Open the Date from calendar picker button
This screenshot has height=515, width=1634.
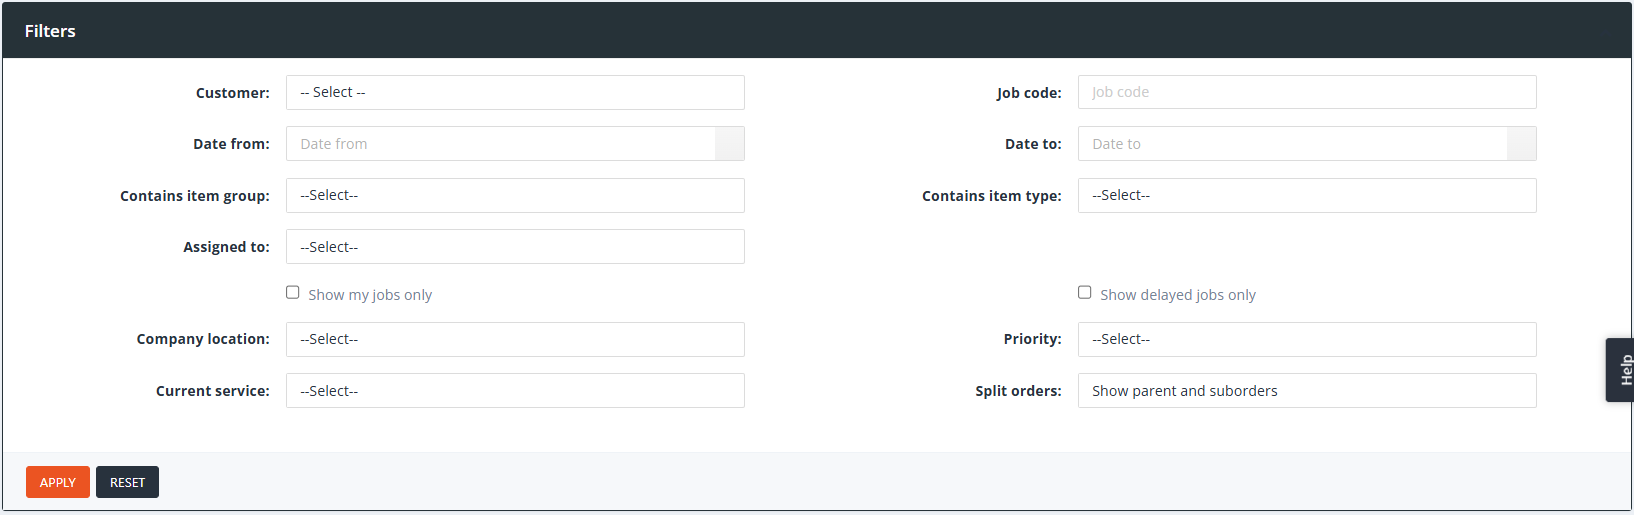tap(729, 144)
